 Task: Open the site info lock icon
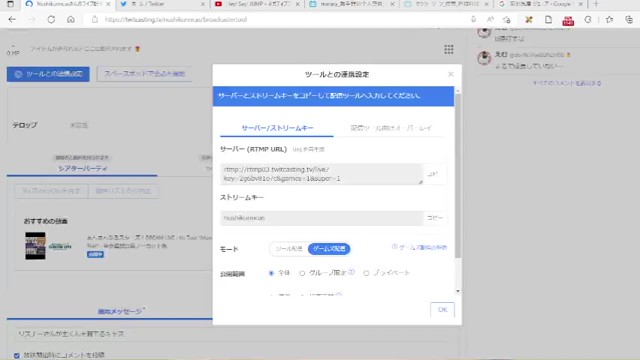[x=95, y=19]
